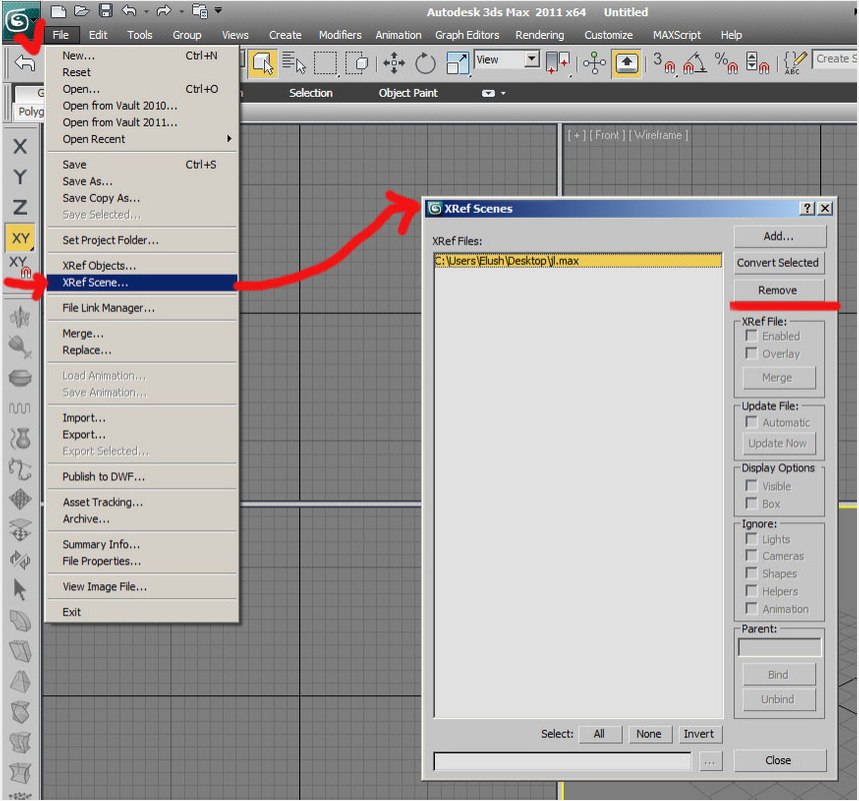Choose the Rectangular Selection Region tool

pos(325,63)
